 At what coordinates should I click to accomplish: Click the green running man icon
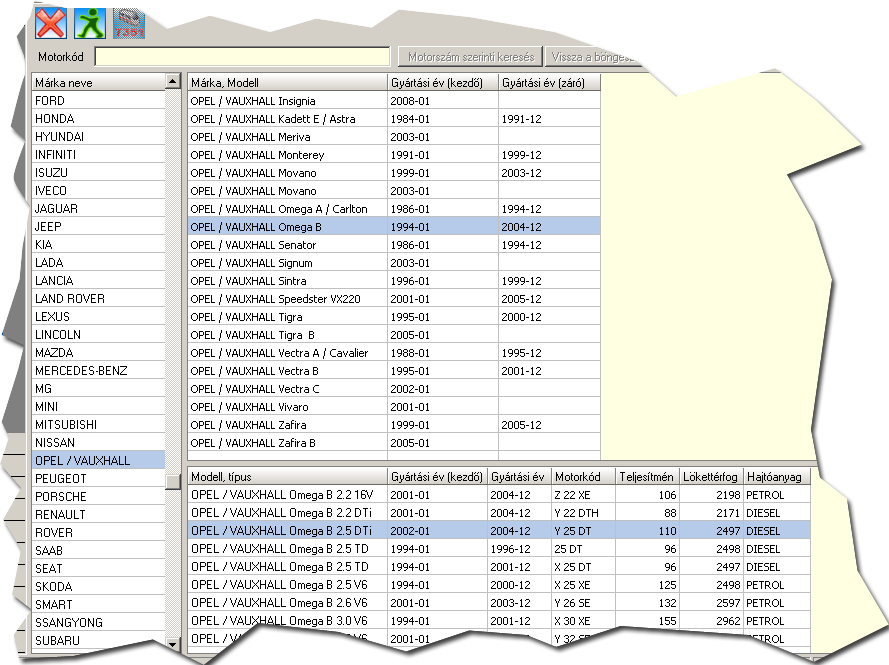[x=90, y=23]
